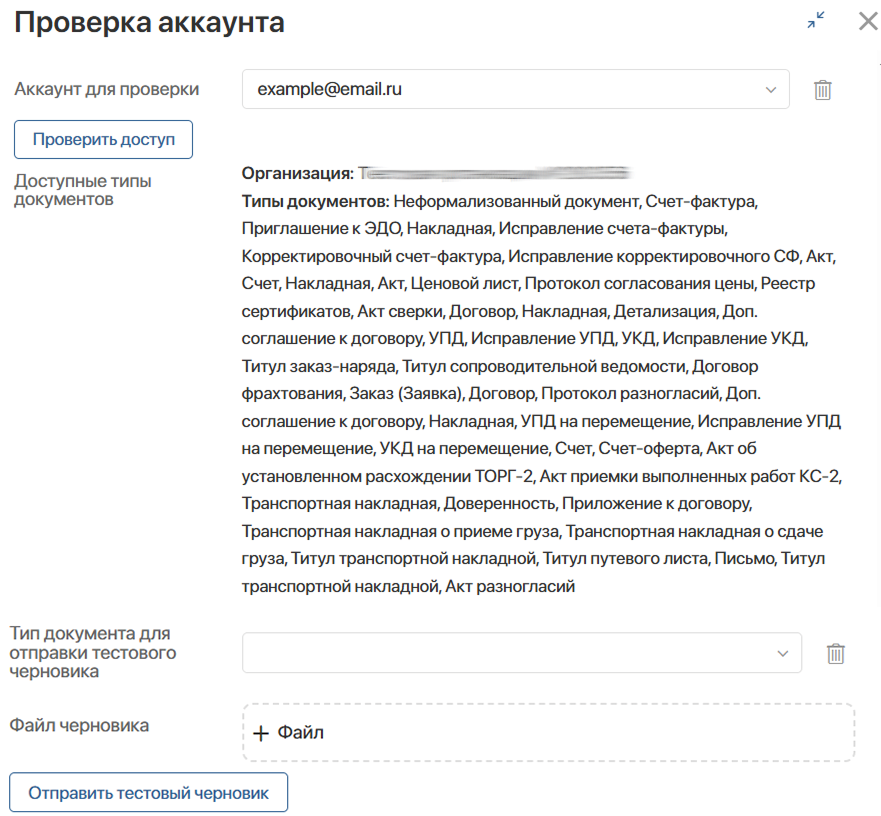
Task: Click the text Акт разногласий
Action: (510, 587)
